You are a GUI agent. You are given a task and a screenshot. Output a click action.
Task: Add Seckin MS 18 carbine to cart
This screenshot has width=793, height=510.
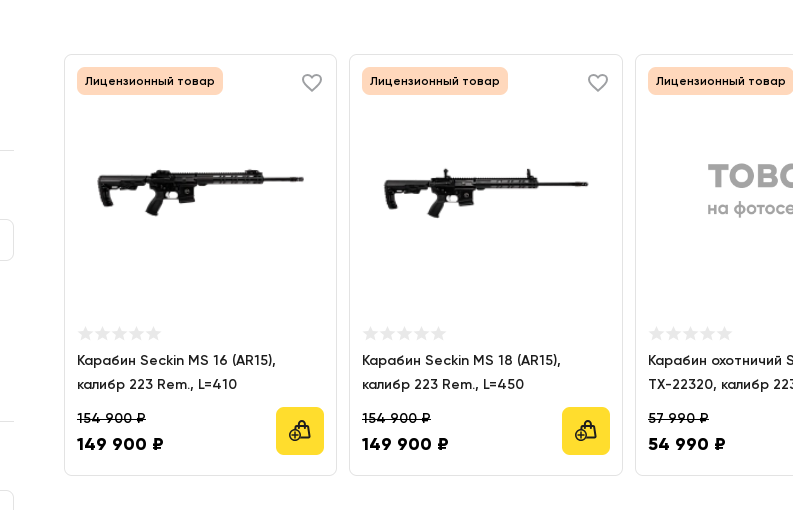[x=586, y=431]
